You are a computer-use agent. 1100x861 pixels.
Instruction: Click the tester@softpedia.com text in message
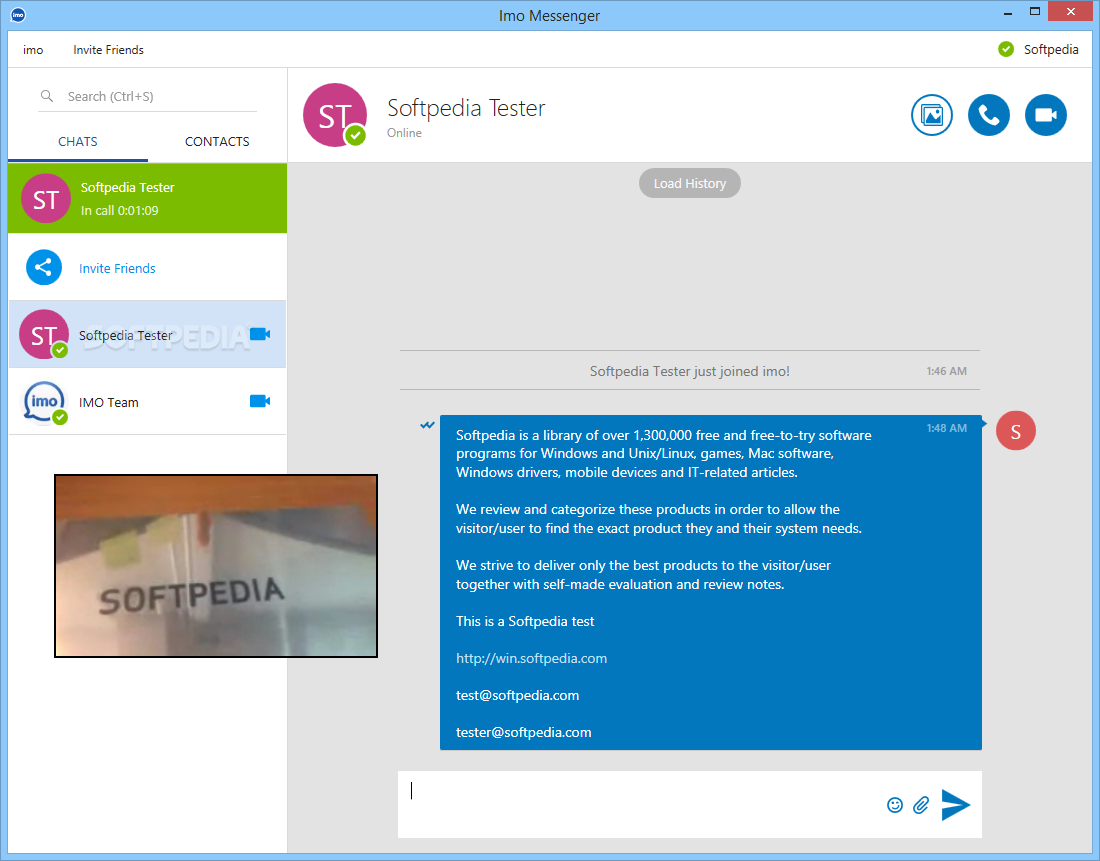(x=523, y=733)
